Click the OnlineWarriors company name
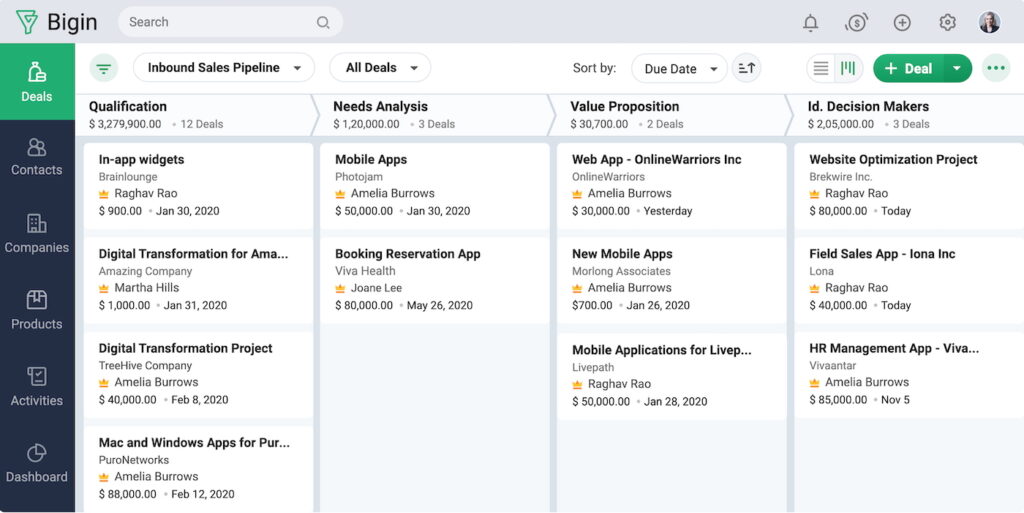Image resolution: width=1024 pixels, height=513 pixels. pos(608,177)
